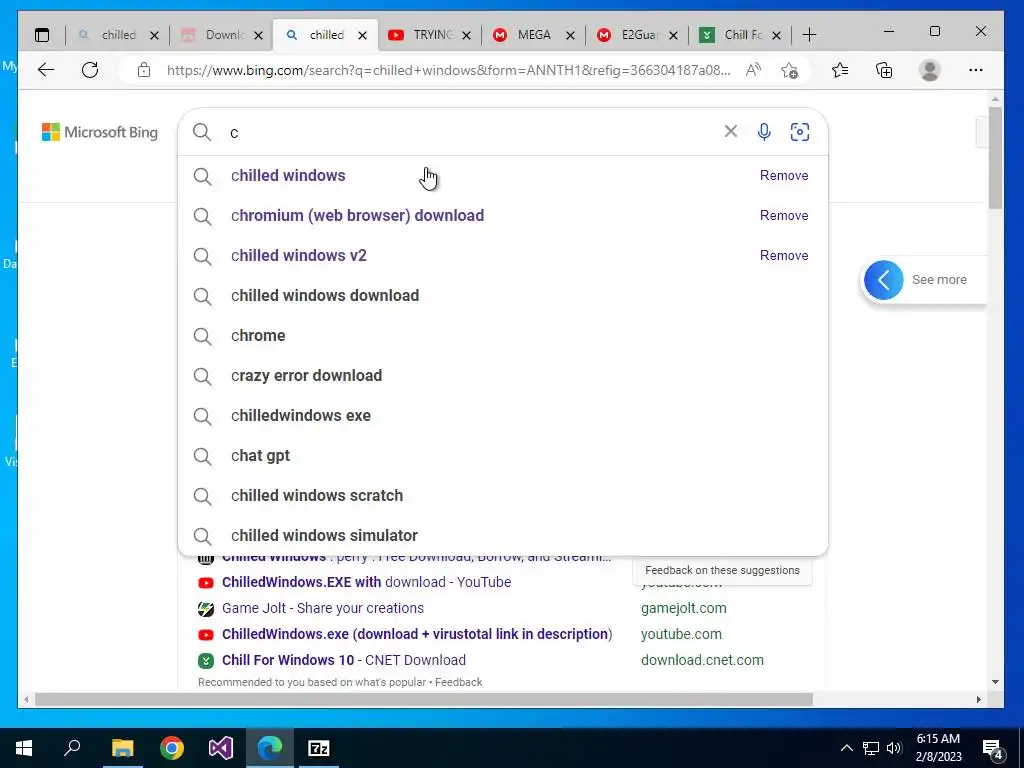
Task: Select chilled windows scratch suggestion
Action: [503, 496]
